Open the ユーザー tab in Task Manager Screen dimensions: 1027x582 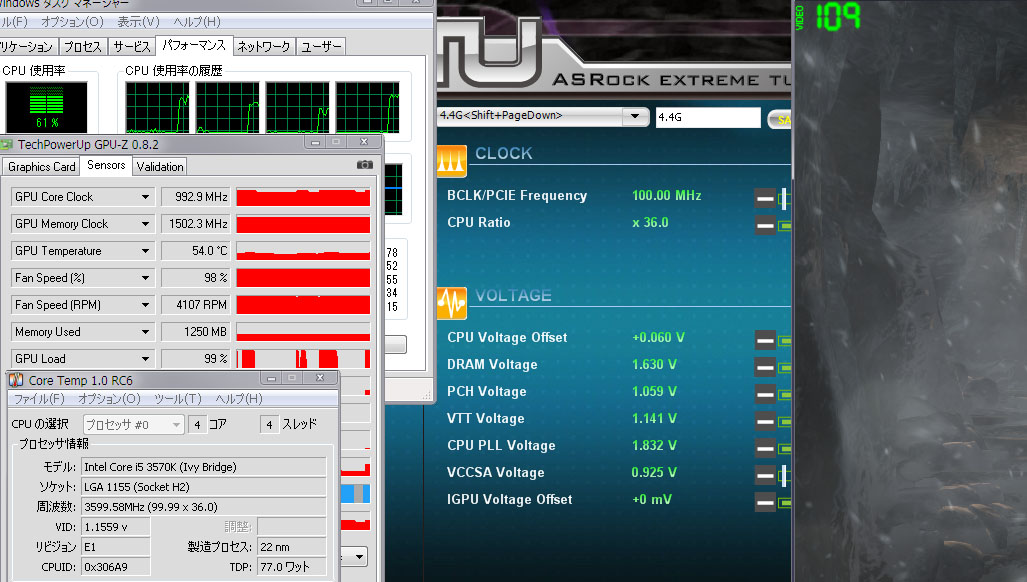[x=321, y=46]
